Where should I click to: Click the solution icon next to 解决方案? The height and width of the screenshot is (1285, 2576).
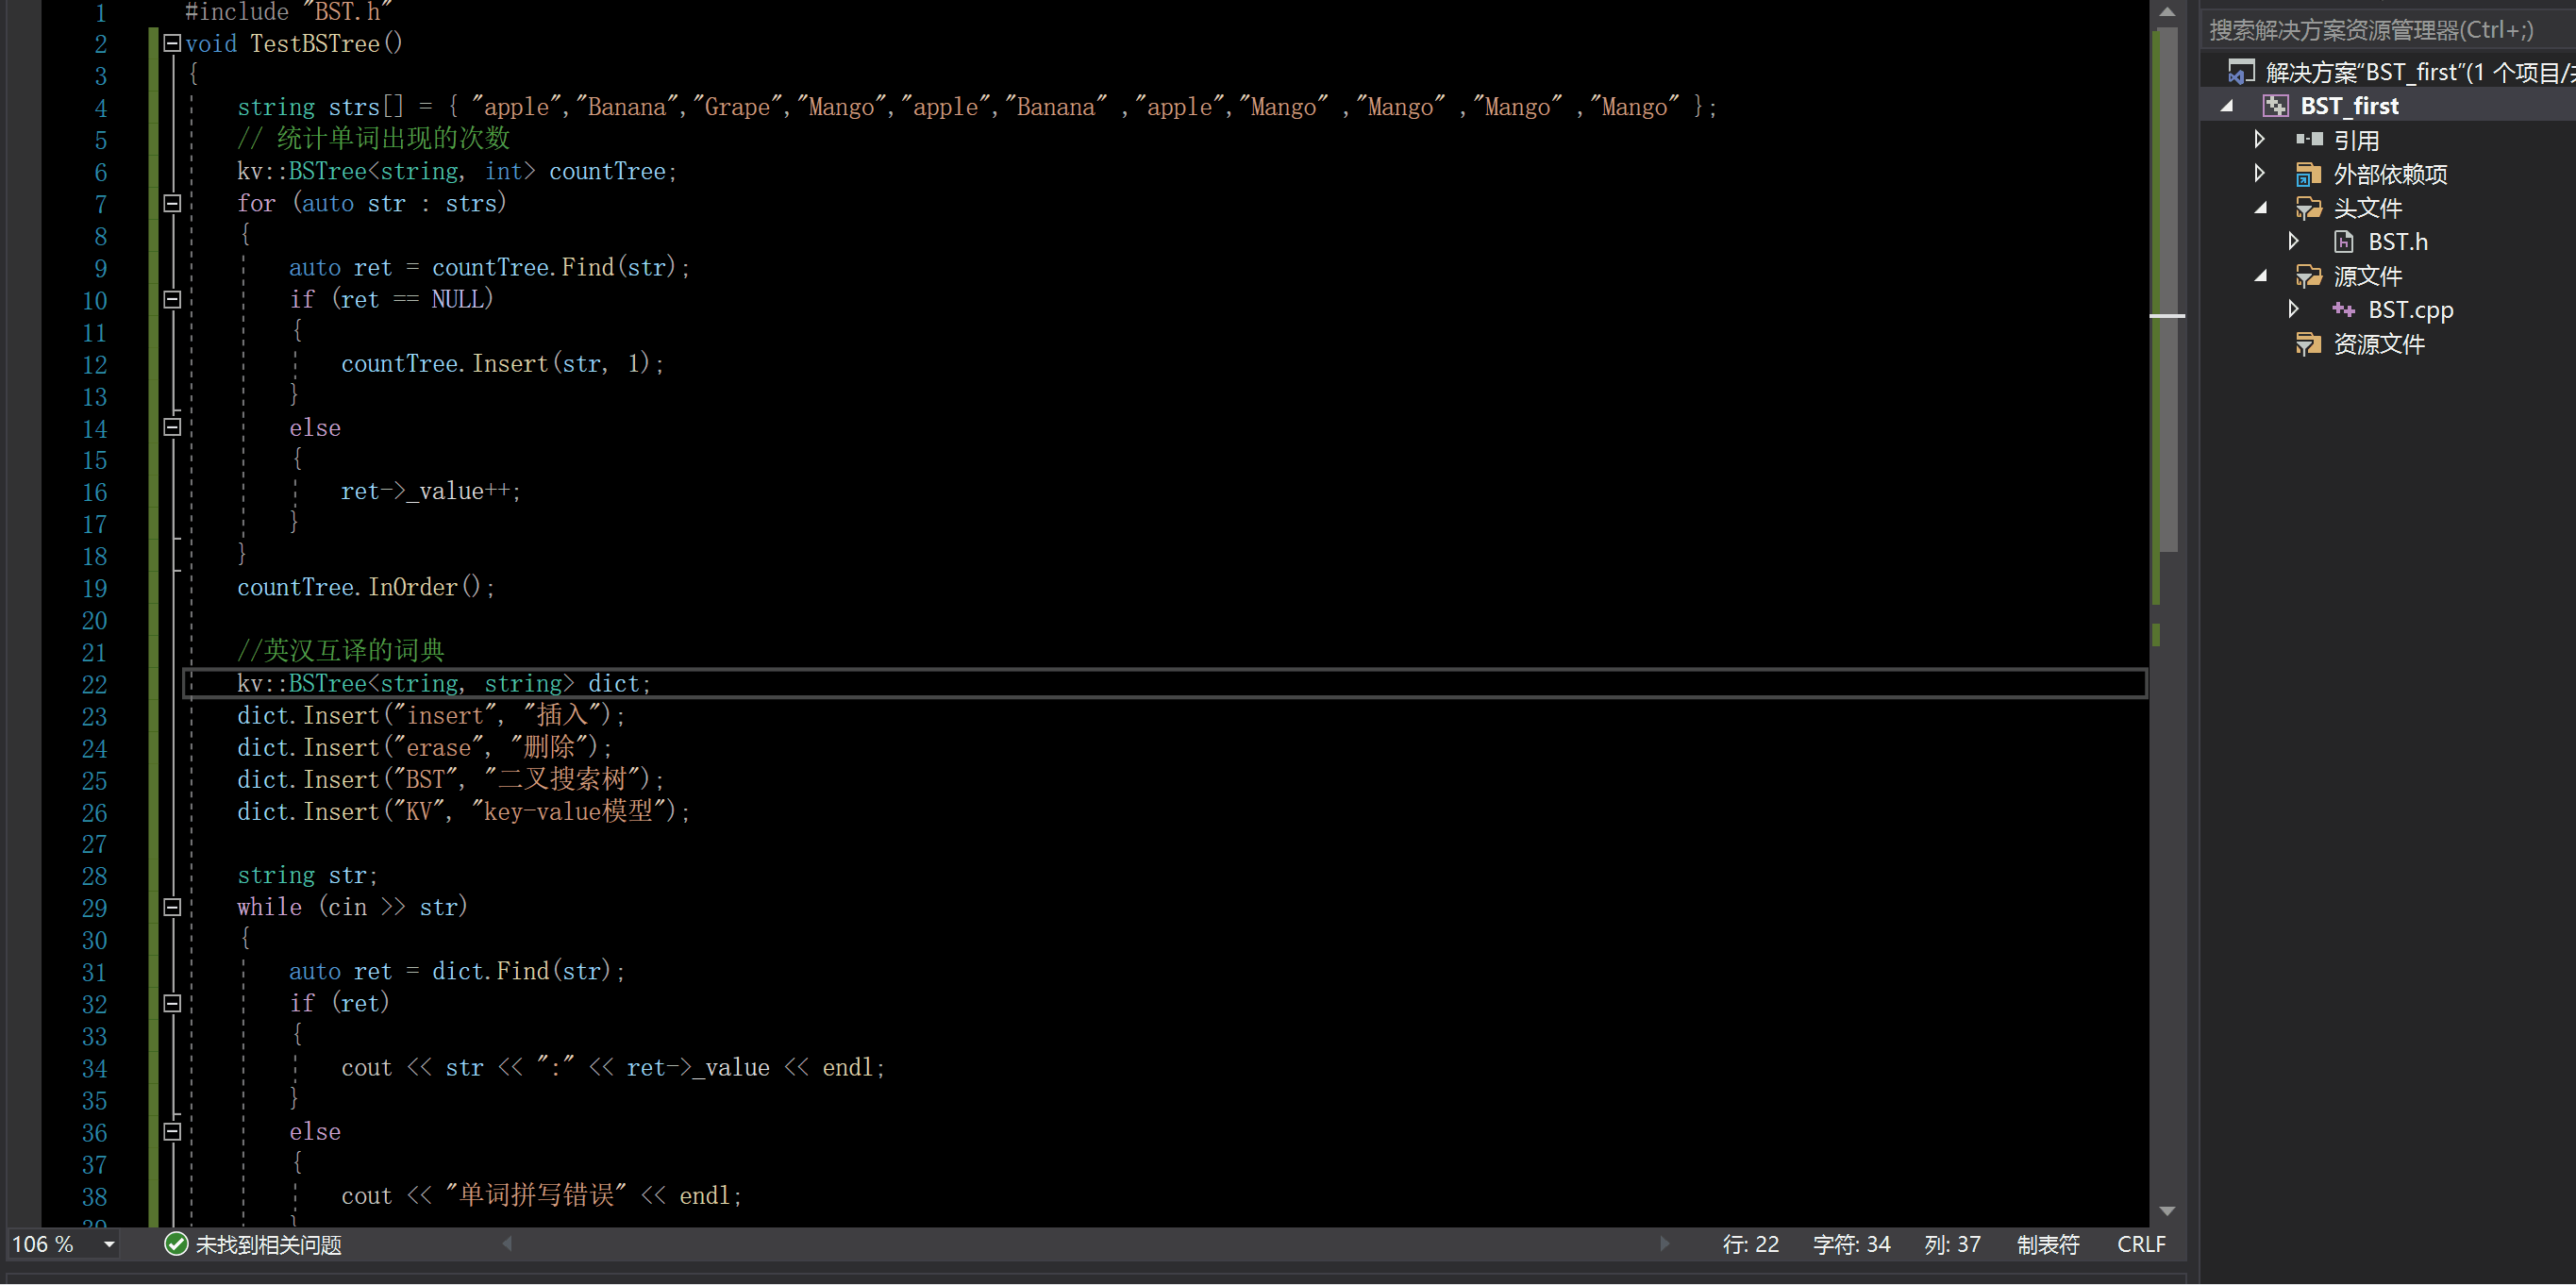pyautogui.click(x=2241, y=72)
